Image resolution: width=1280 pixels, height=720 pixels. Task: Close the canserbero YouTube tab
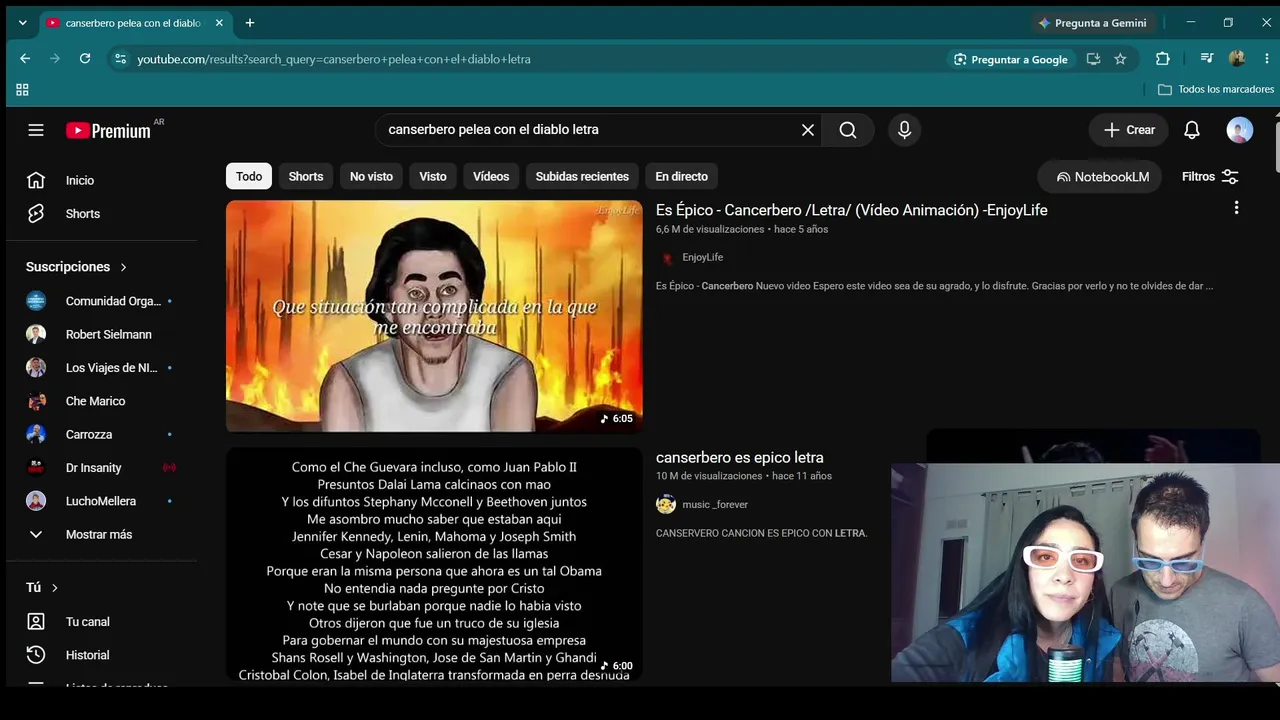click(x=221, y=23)
